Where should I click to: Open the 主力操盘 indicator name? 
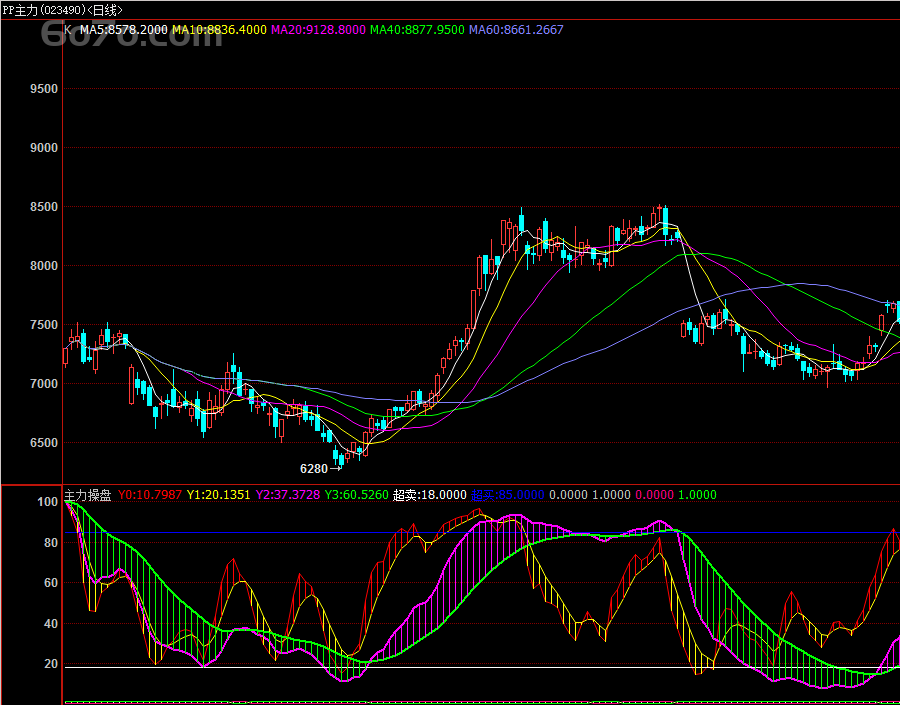pyautogui.click(x=88, y=494)
